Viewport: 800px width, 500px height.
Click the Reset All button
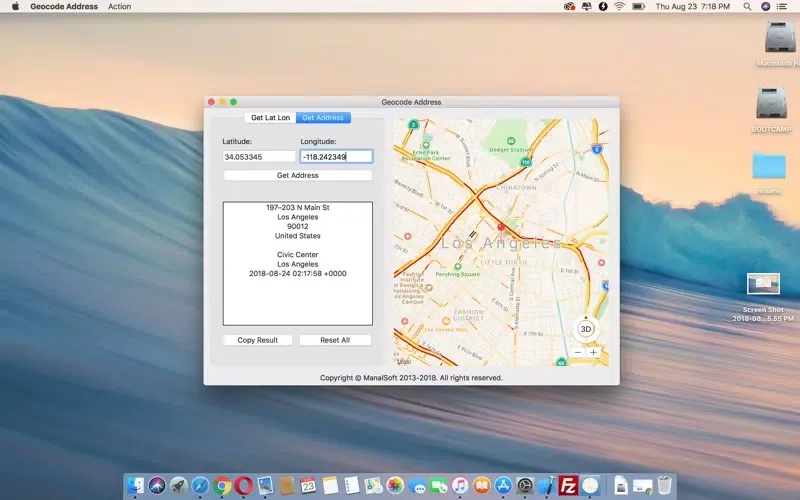[335, 340]
